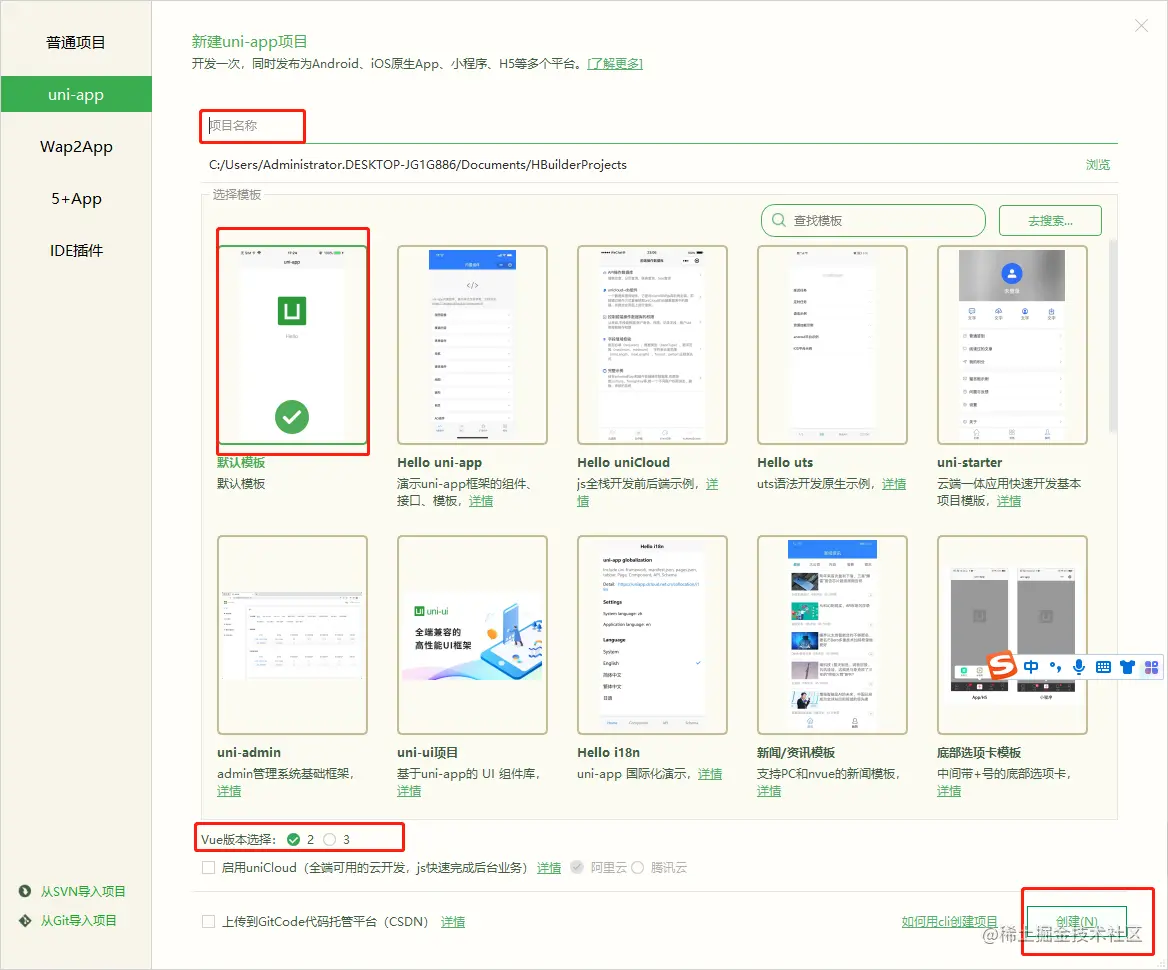Click the template list vertical scrollbar
The height and width of the screenshot is (970, 1168).
(x=1112, y=335)
